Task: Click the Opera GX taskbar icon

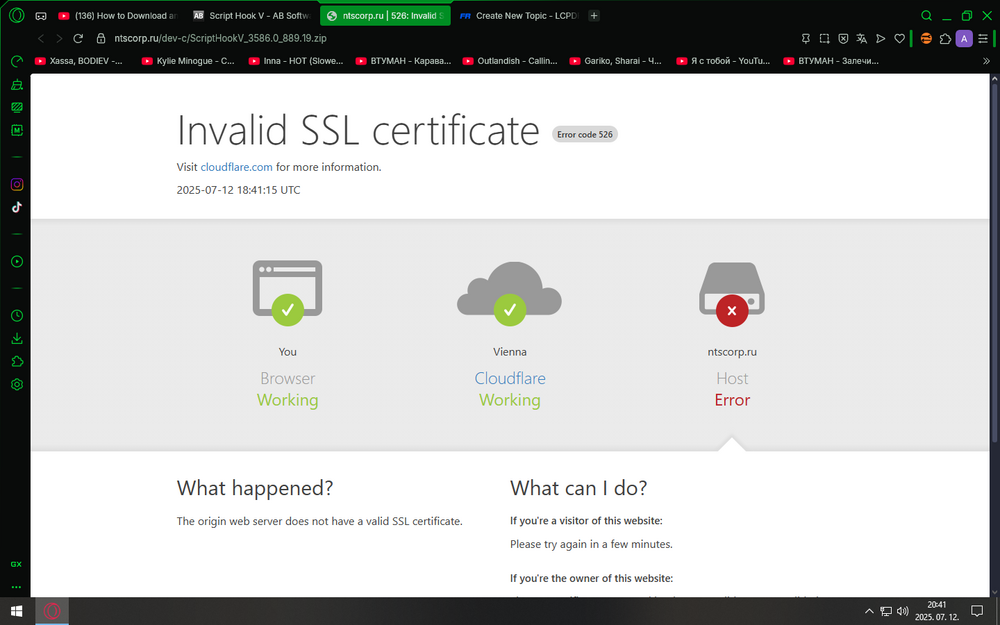Action: 52,612
